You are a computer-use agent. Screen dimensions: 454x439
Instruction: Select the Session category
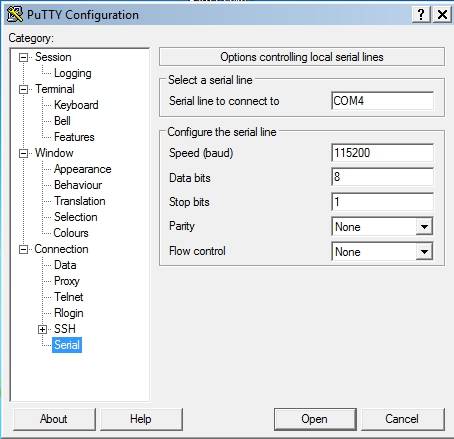coord(53,57)
